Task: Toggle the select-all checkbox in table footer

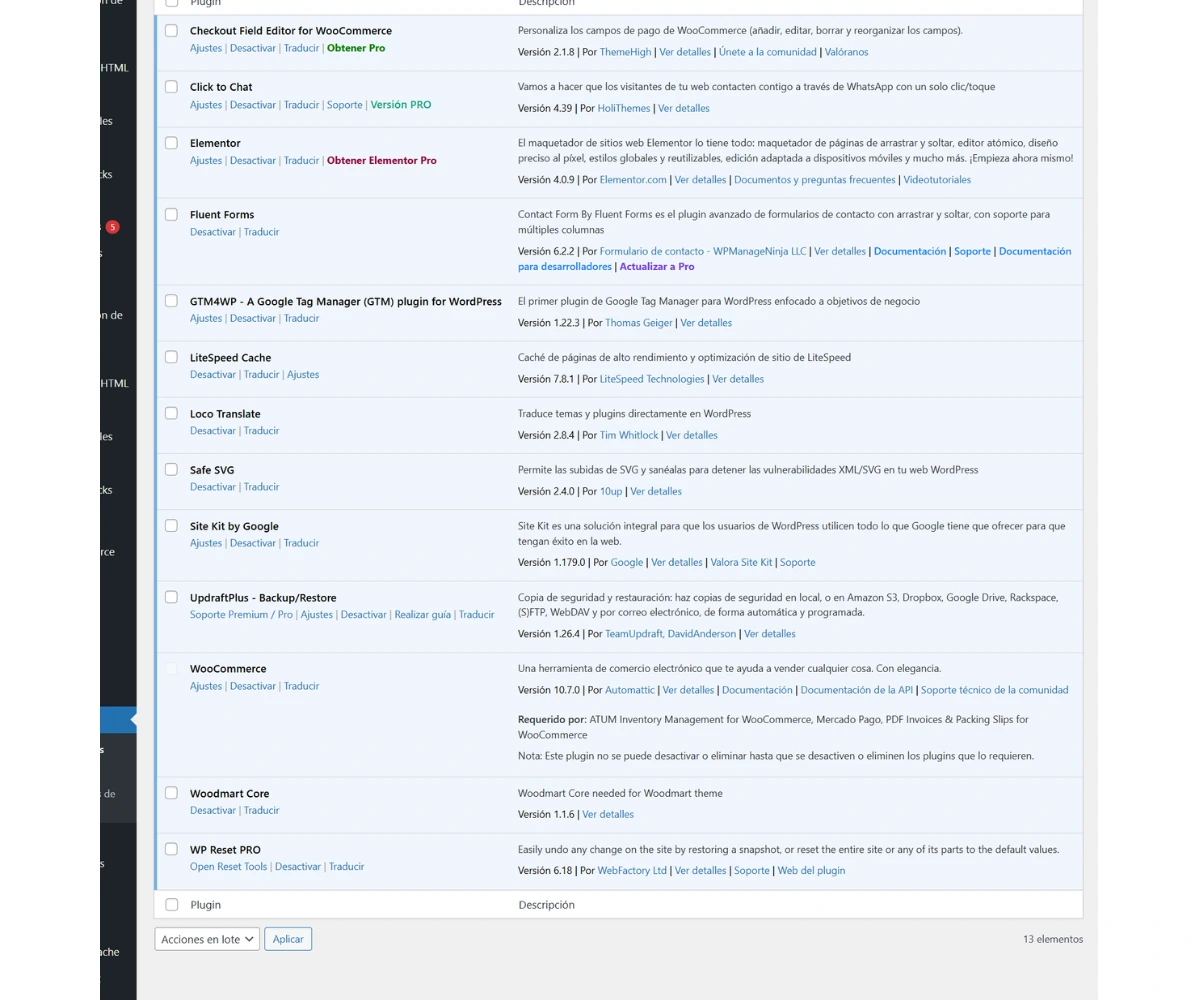Action: tap(171, 904)
